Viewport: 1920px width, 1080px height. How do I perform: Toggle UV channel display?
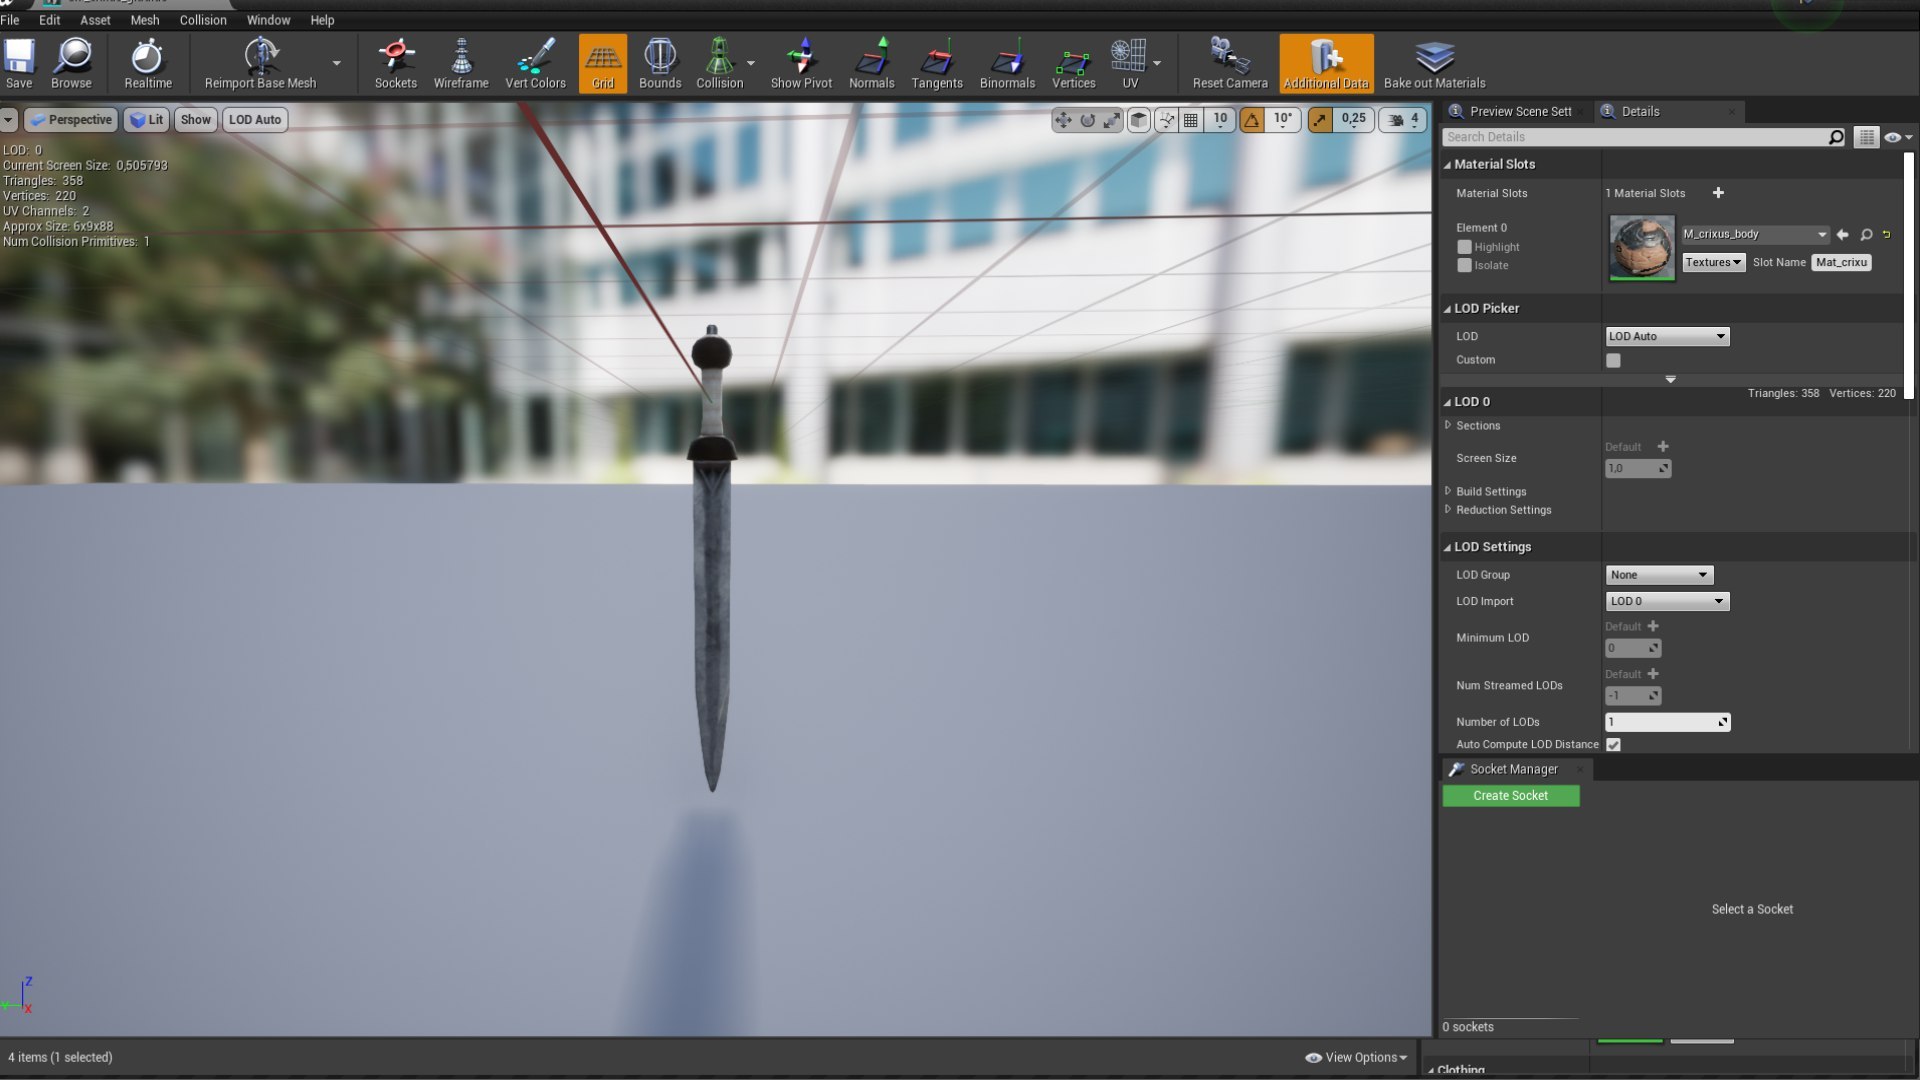1130,64
